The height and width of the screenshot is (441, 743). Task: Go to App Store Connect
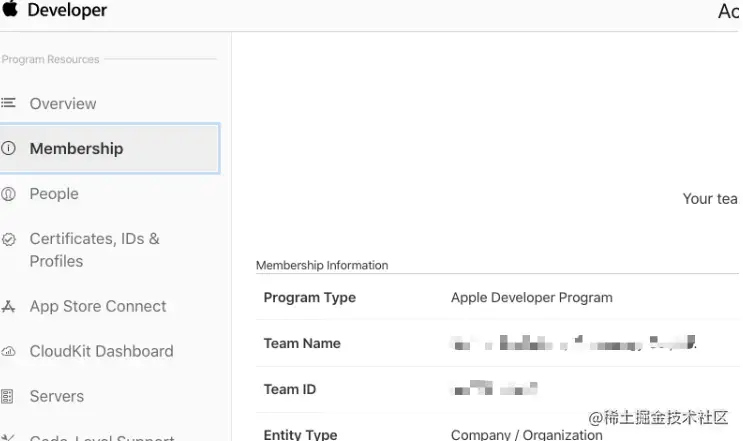[x=98, y=306]
